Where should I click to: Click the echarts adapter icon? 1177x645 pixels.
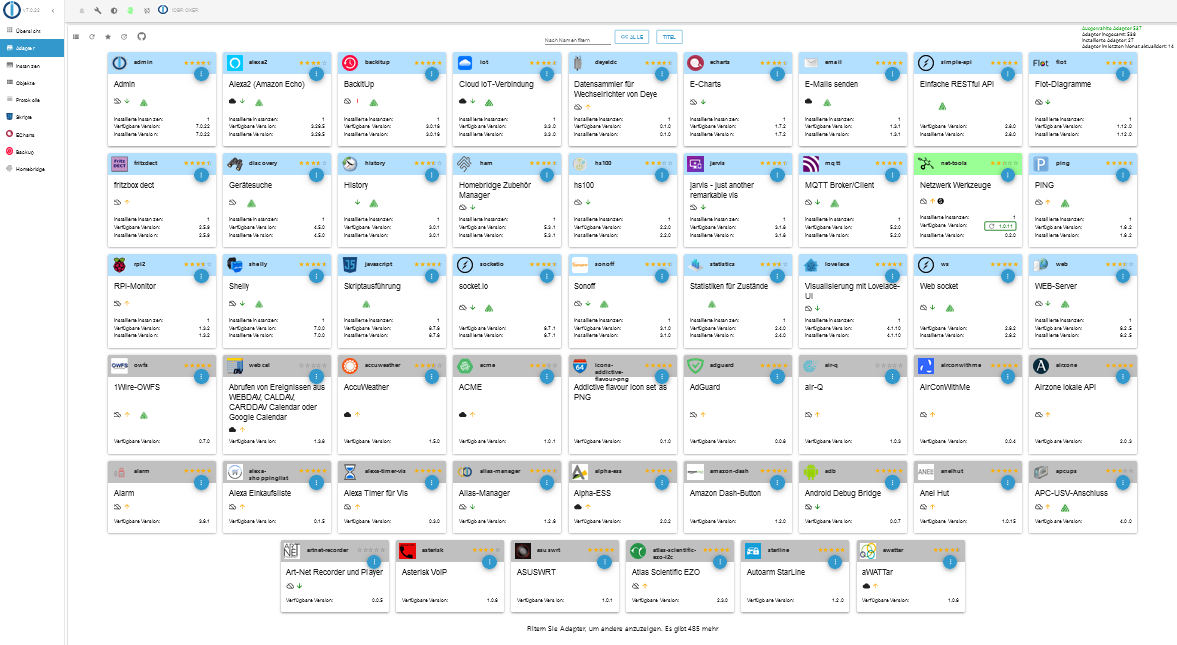695,63
